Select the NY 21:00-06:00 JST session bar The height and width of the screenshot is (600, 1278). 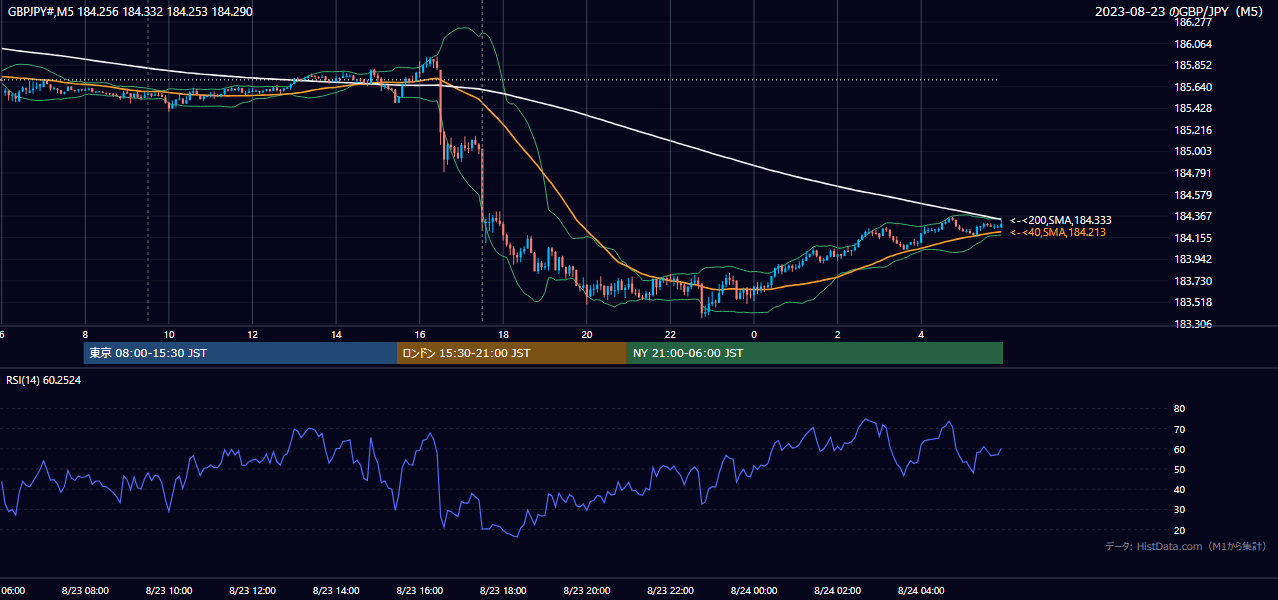coord(815,353)
